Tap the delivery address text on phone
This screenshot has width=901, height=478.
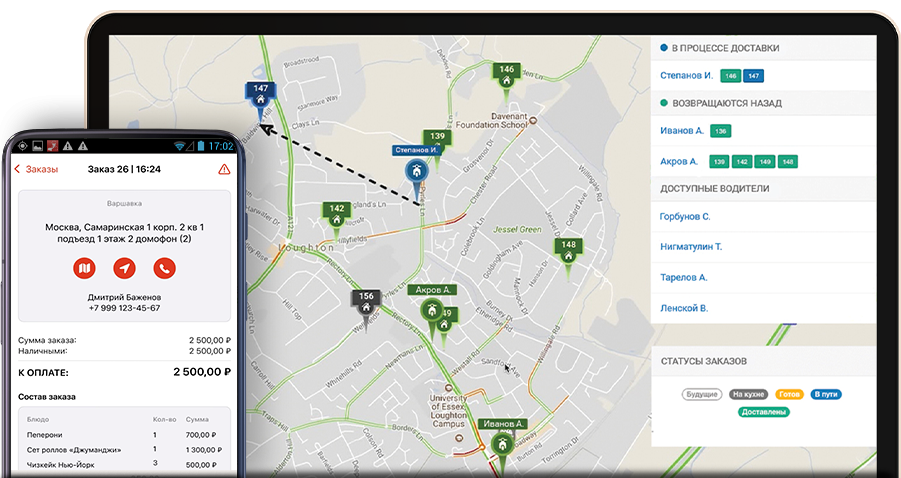click(124, 233)
